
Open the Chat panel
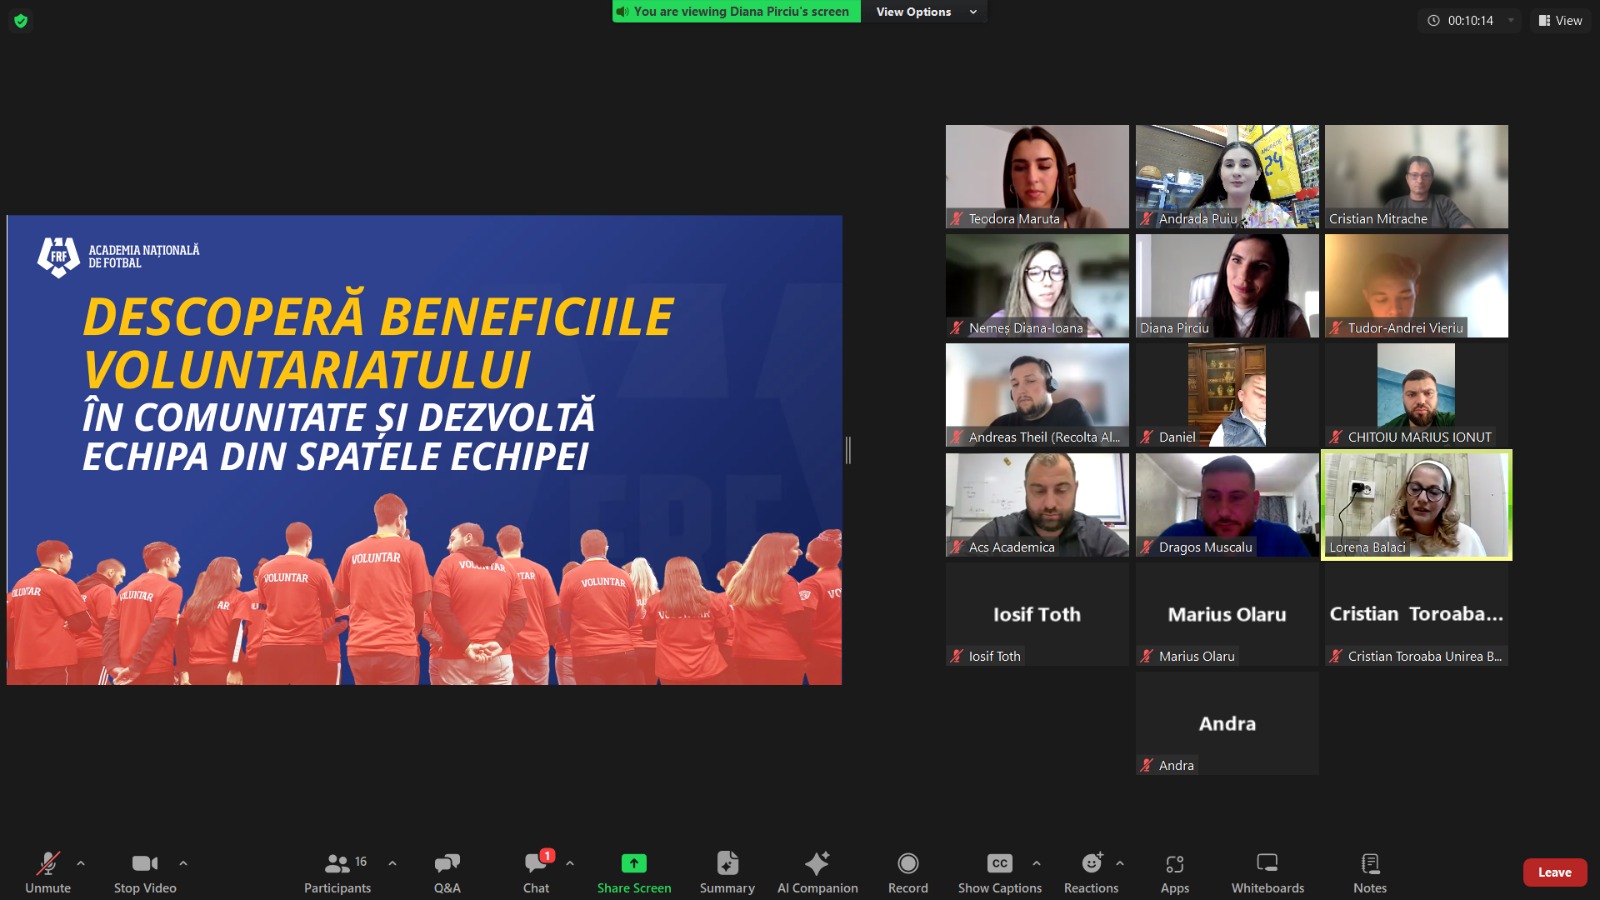536,871
